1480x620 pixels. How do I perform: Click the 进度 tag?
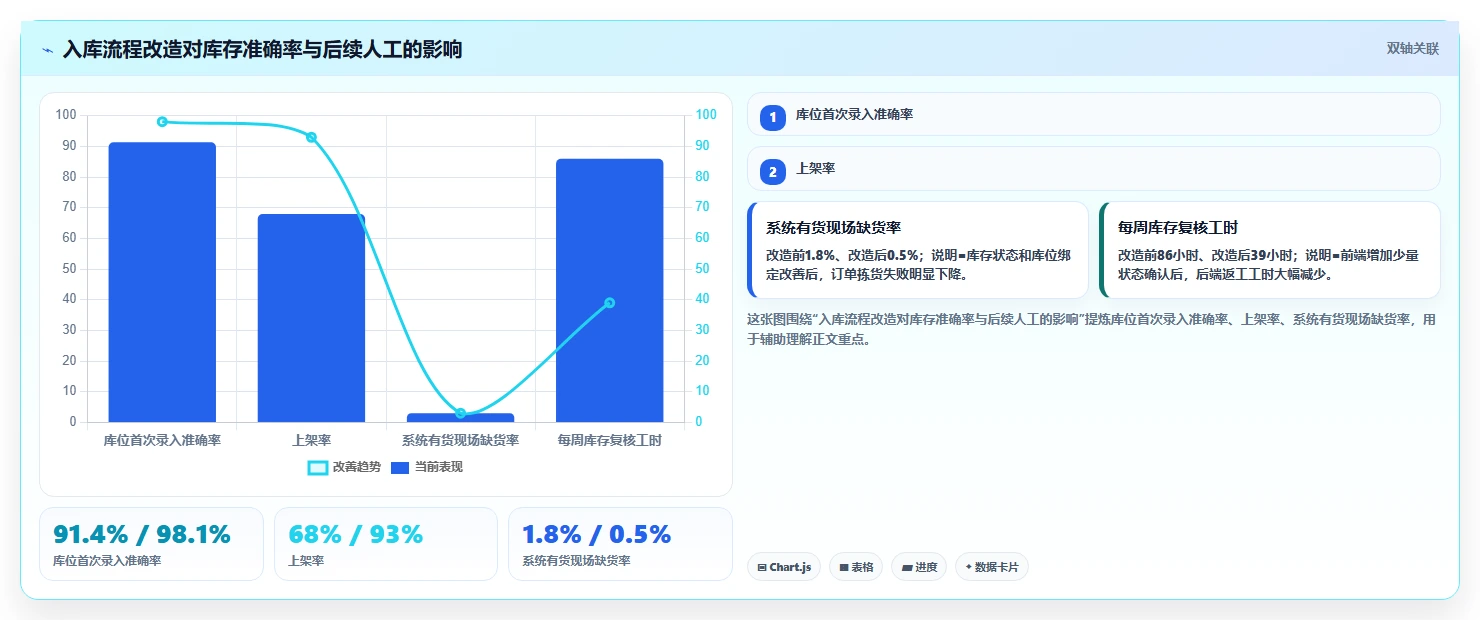tap(920, 567)
